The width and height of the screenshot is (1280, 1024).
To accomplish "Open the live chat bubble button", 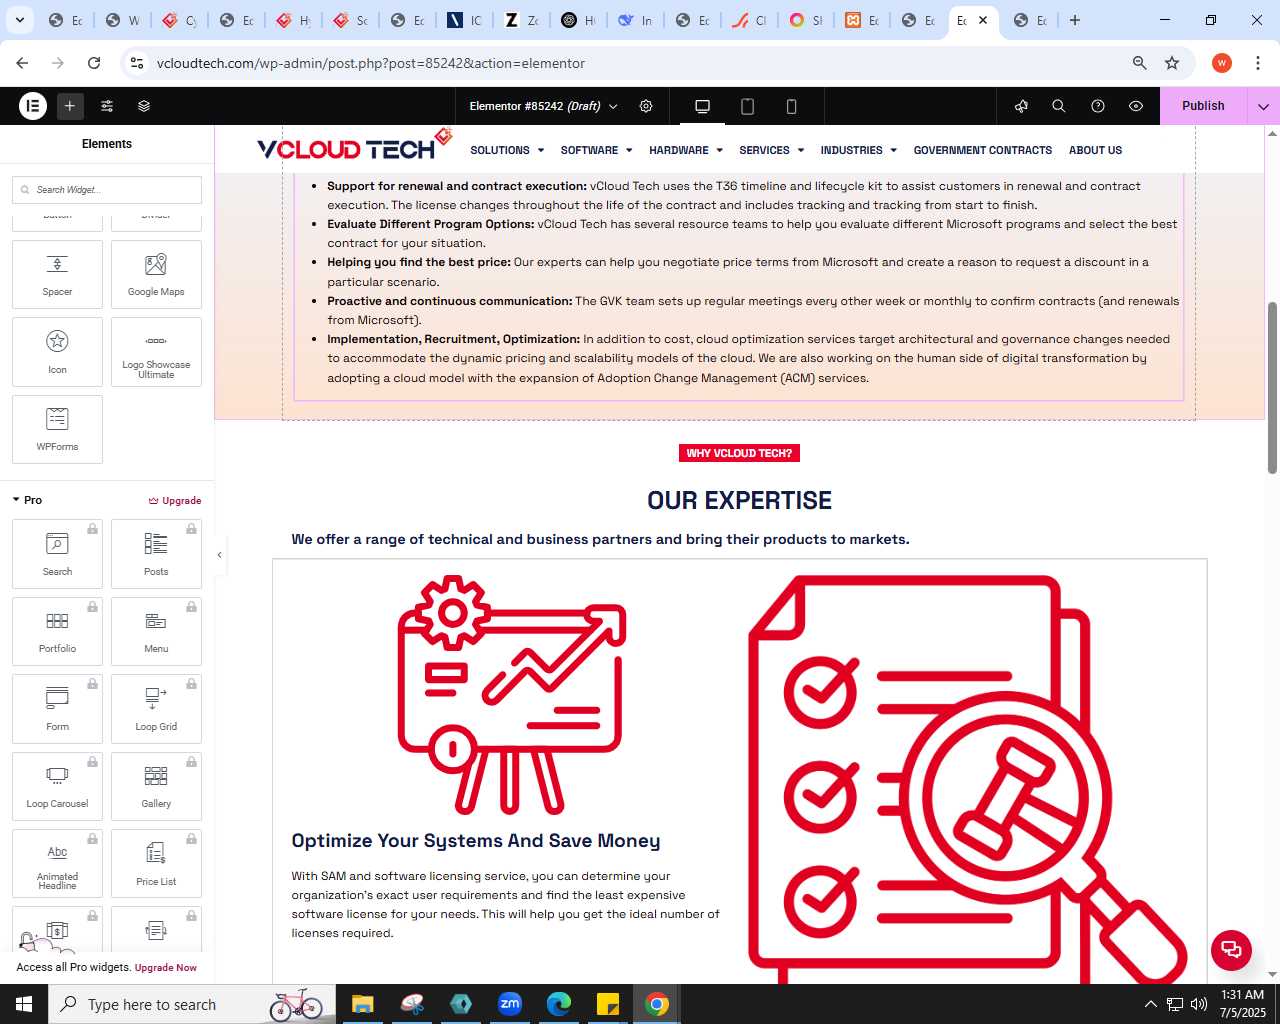I will coord(1231,950).
